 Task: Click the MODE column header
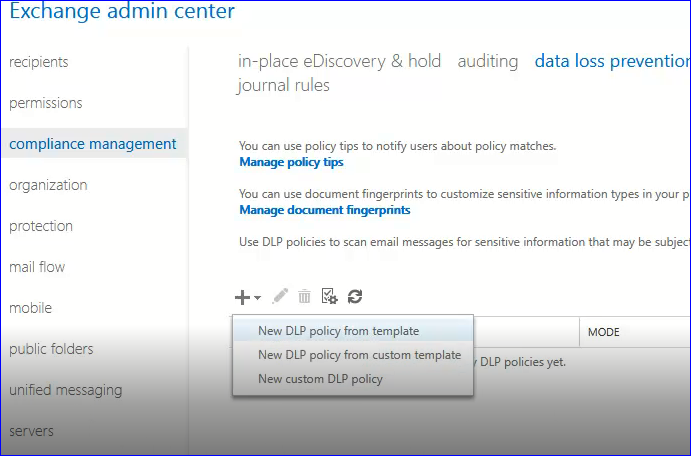coord(604,332)
